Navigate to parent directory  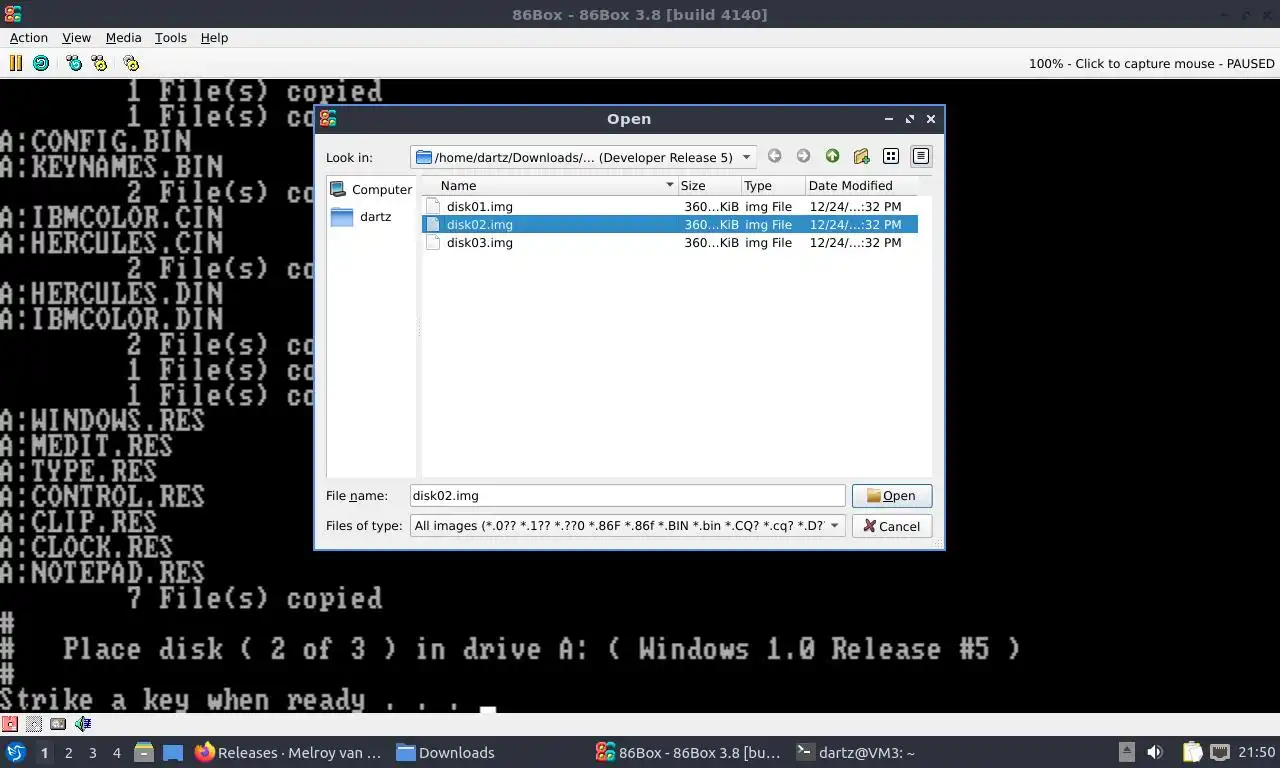pyautogui.click(x=832, y=156)
